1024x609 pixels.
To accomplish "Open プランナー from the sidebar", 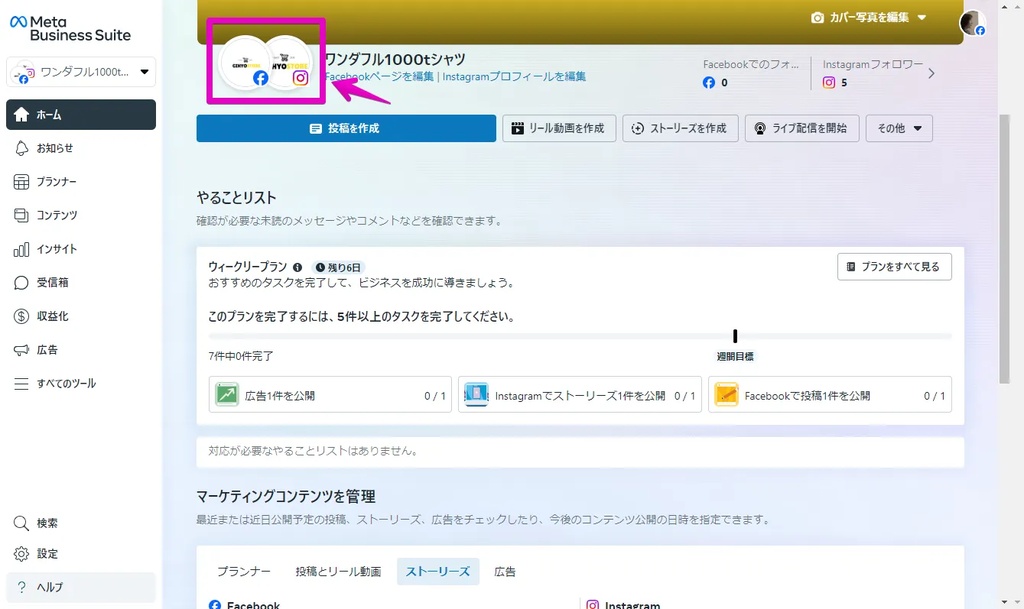I will (x=81, y=182).
